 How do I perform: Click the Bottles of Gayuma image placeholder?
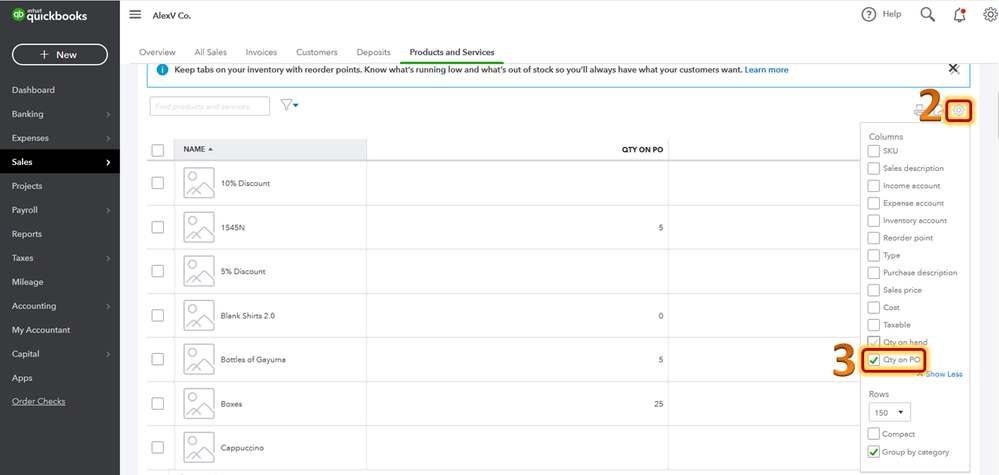(x=199, y=359)
